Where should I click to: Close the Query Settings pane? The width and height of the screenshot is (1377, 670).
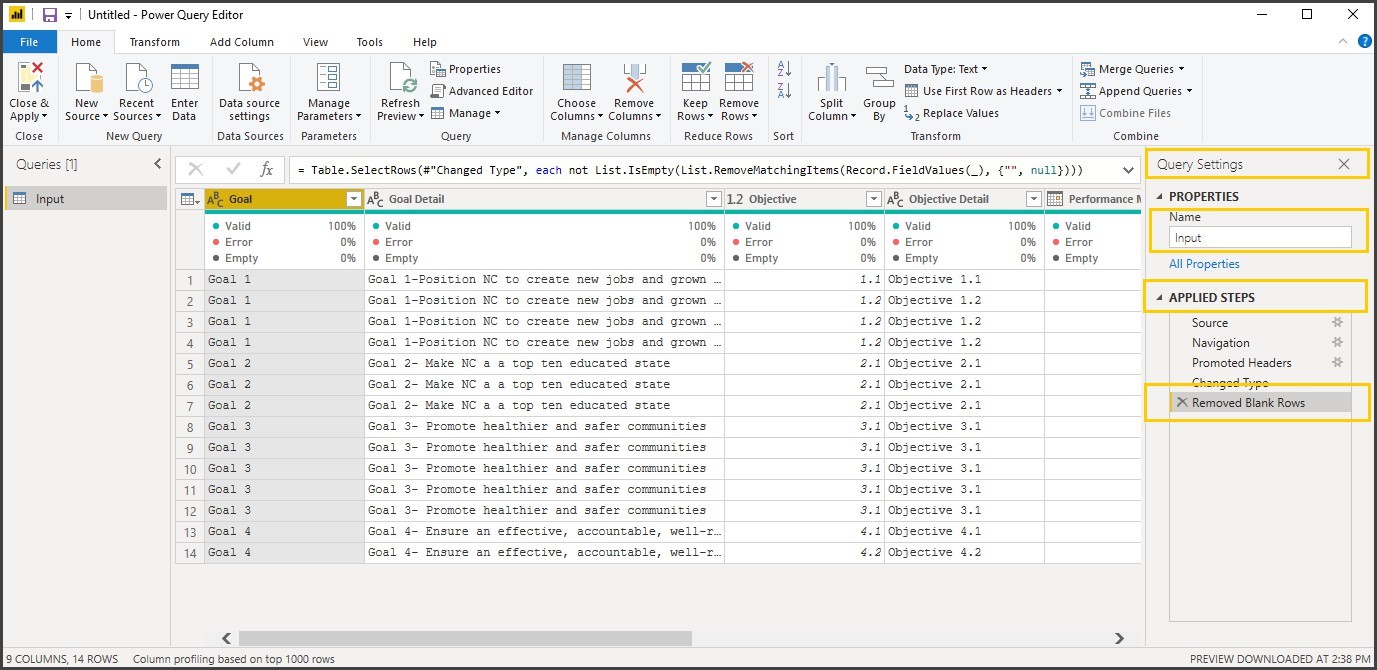tap(1344, 164)
